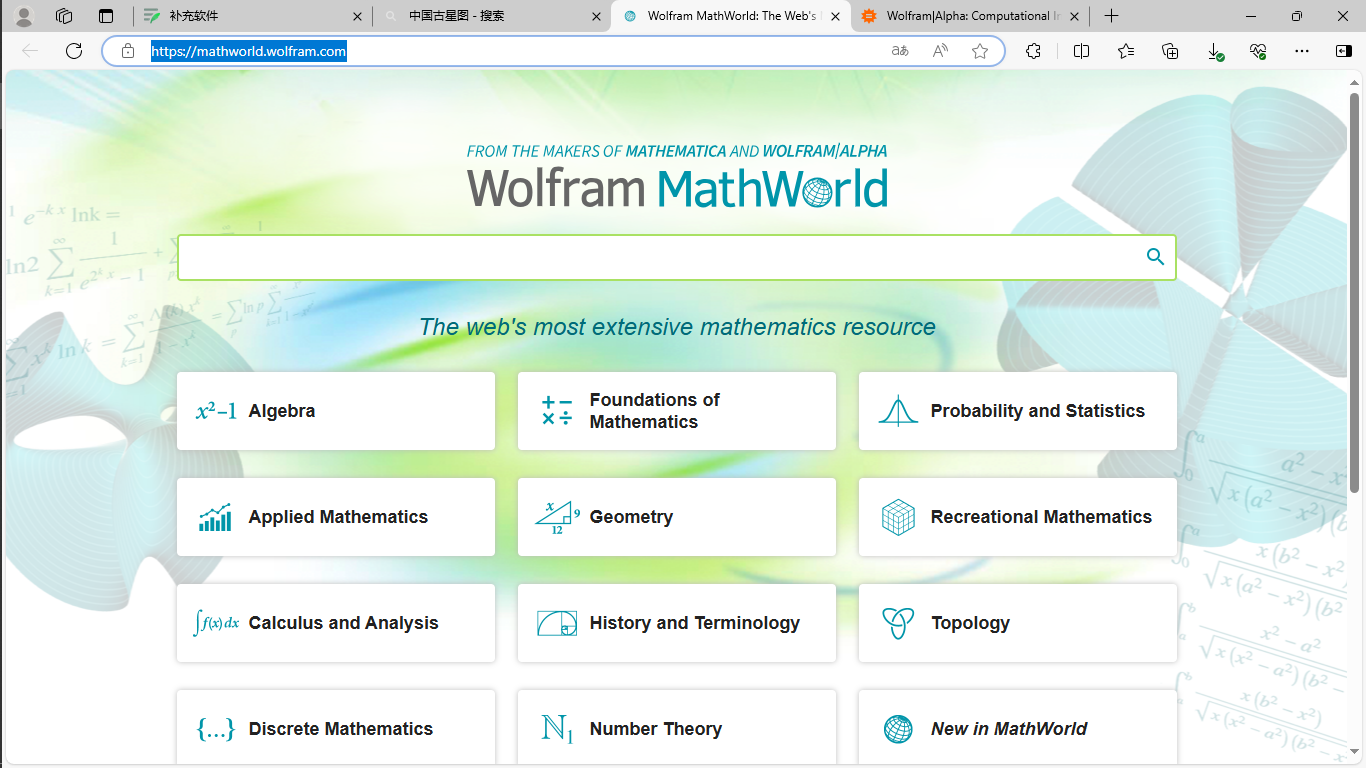Click the Probability and Statistics bell curve icon
Viewport: 1366px width, 768px height.
click(898, 411)
